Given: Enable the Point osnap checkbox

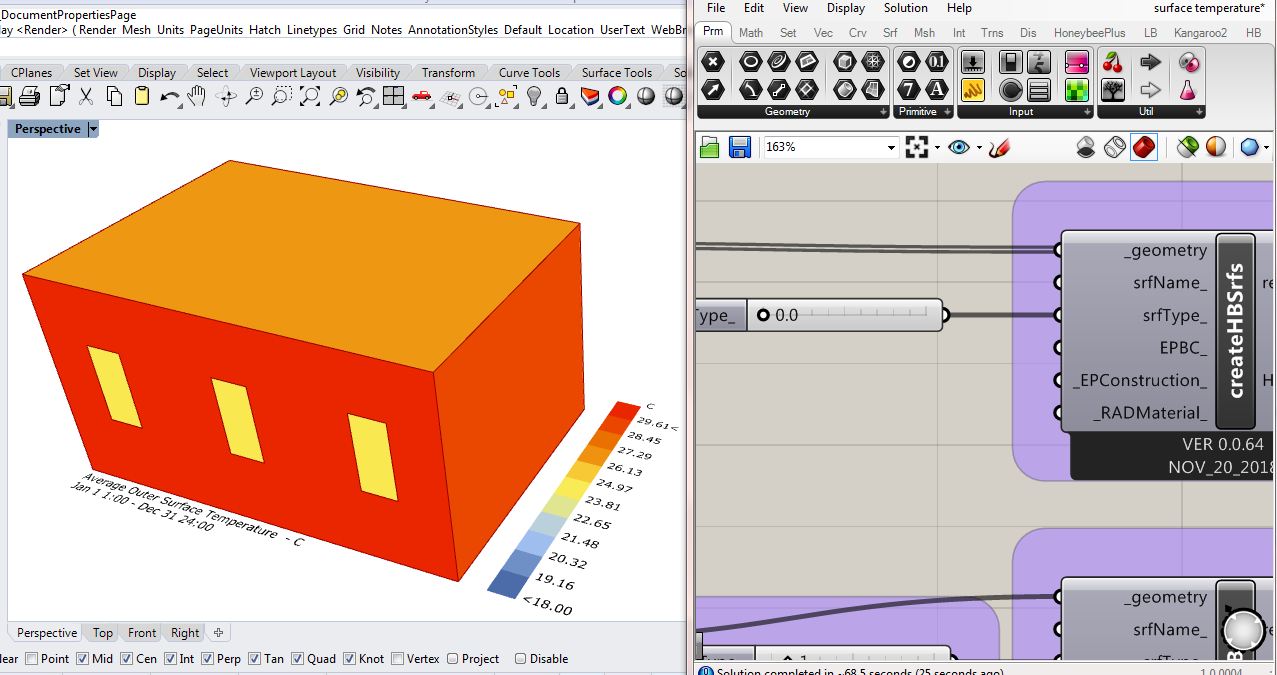Looking at the screenshot, I should 32,658.
